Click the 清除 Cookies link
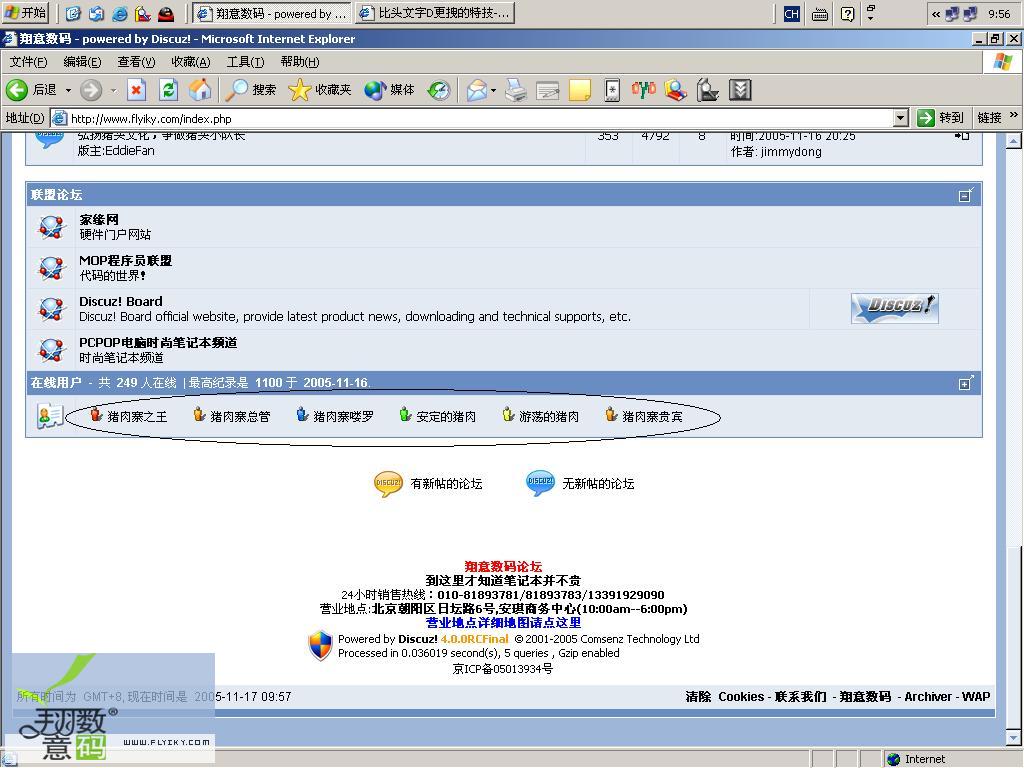Image resolution: width=1024 pixels, height=768 pixels. 725,697
